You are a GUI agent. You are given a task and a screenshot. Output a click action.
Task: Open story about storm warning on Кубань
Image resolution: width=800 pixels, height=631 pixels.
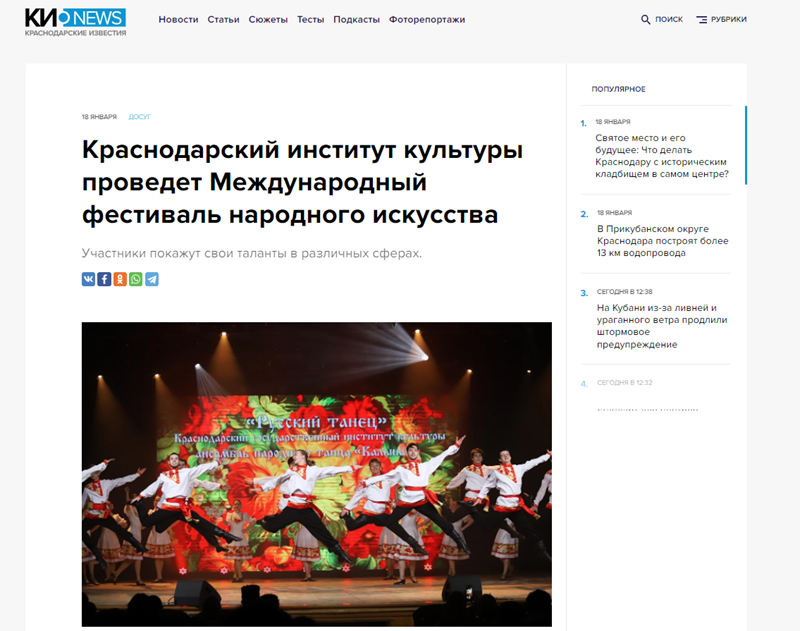(662, 326)
